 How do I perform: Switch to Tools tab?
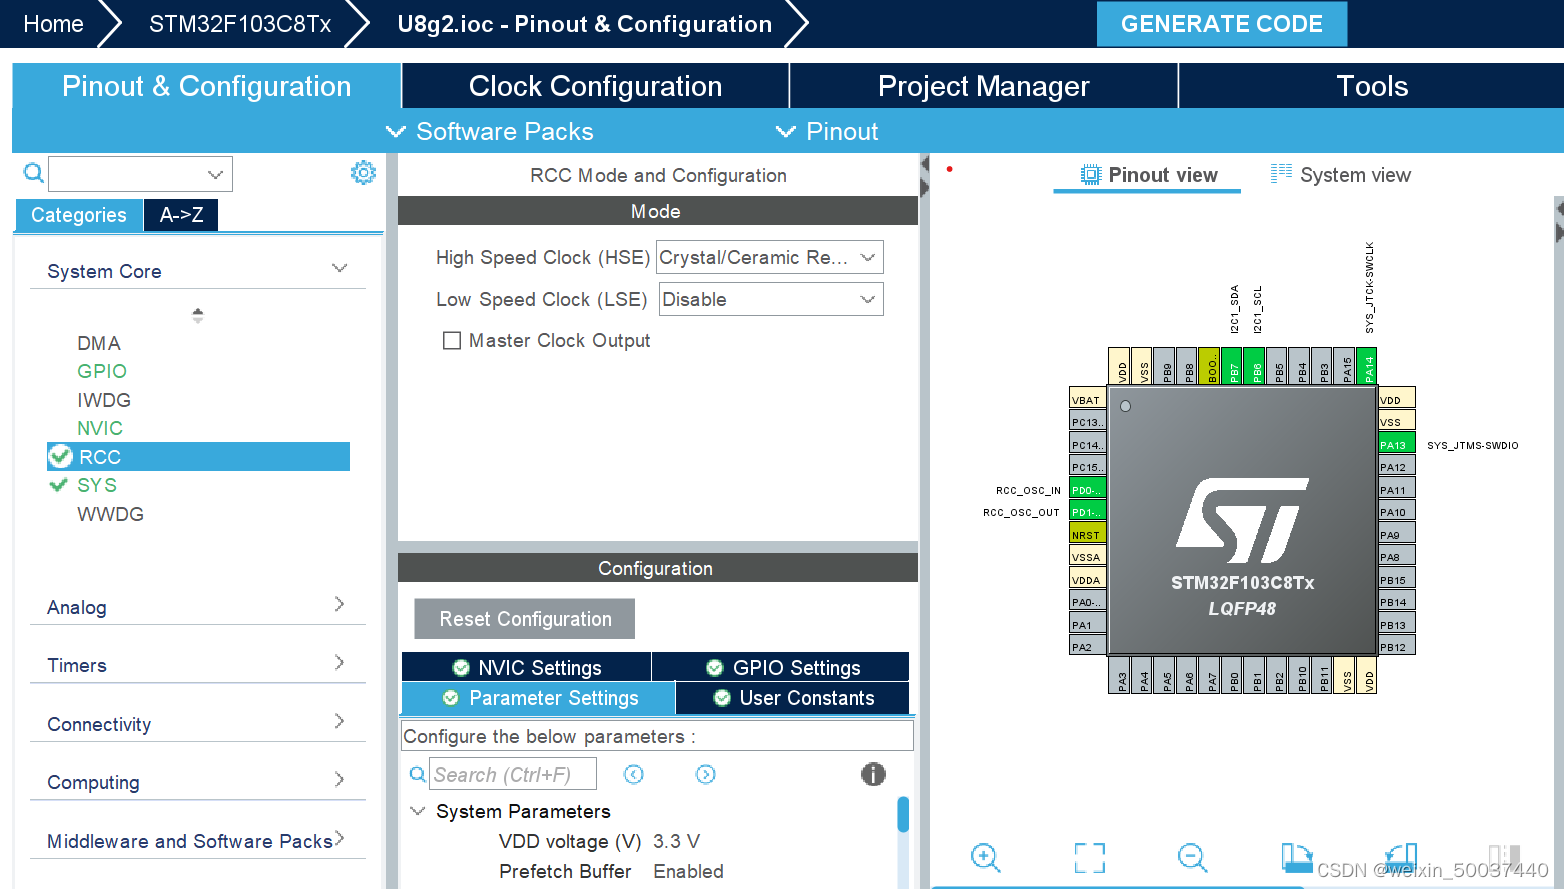click(x=1372, y=86)
